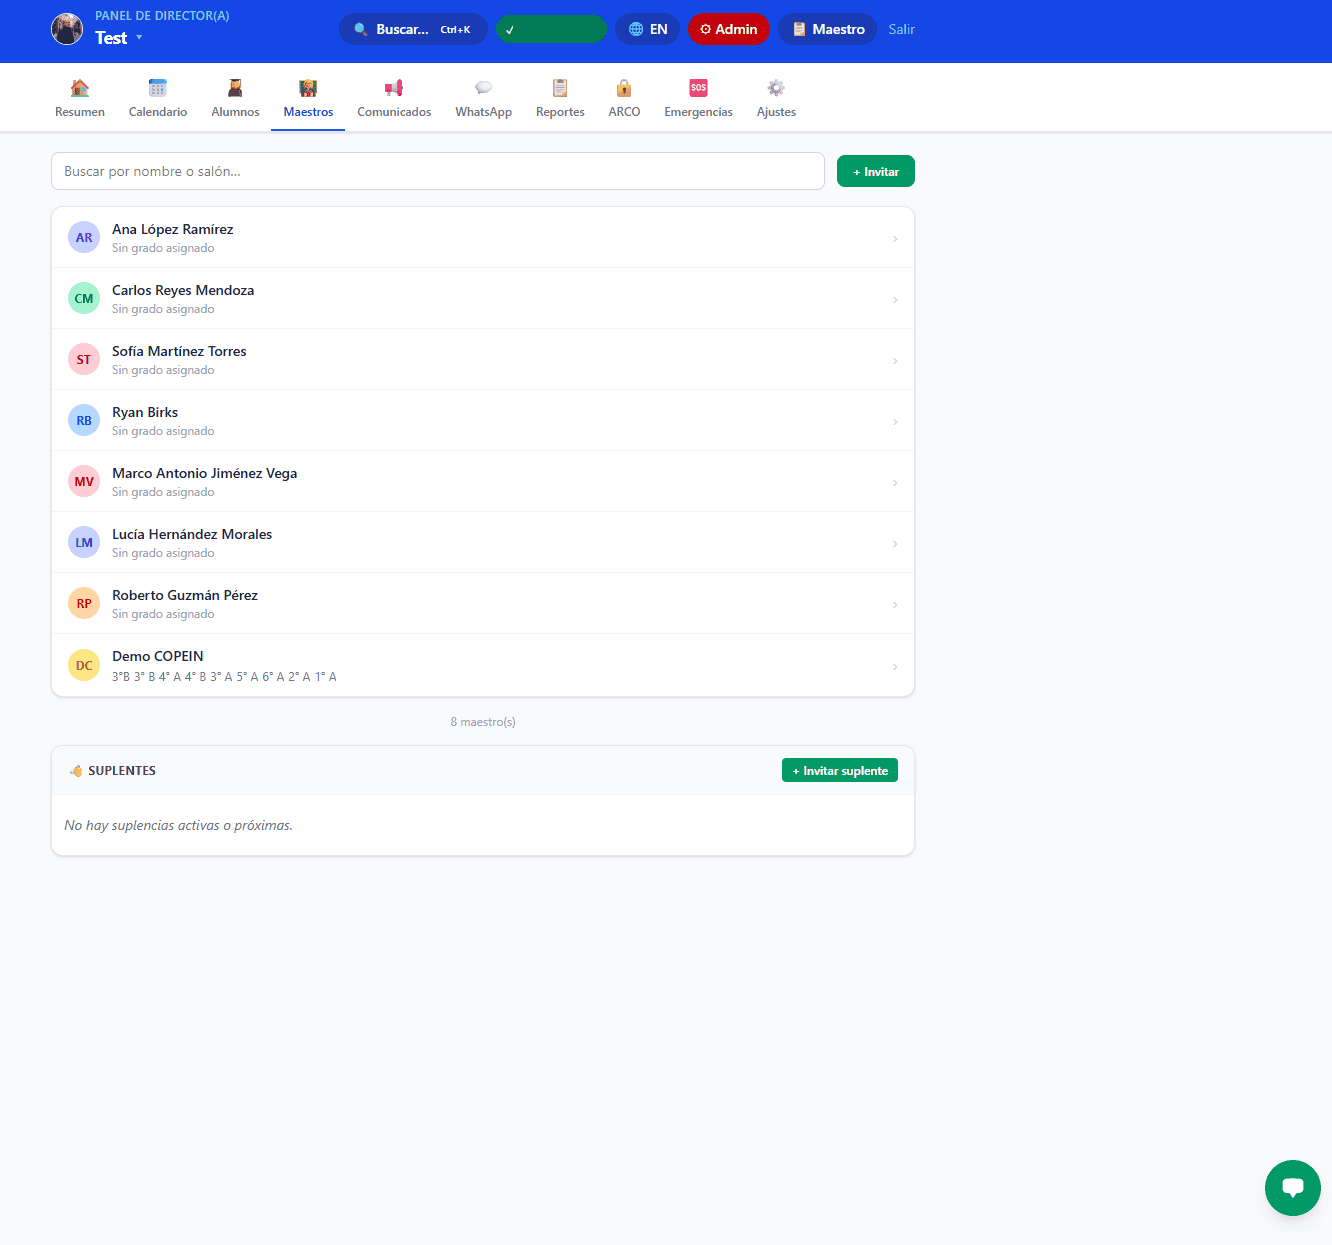Expand Ana López Ramírez row chevron
This screenshot has width=1332, height=1245.
tap(895, 239)
